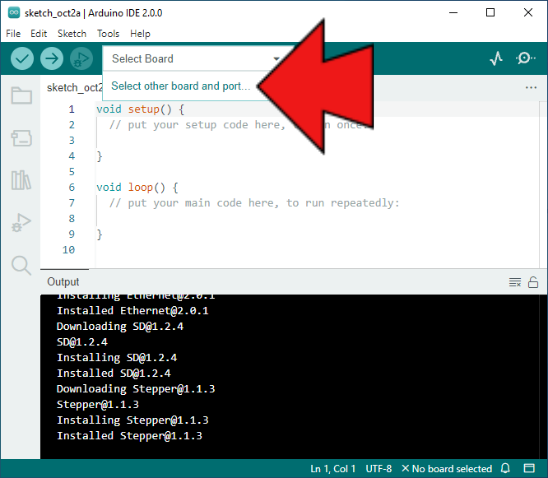Click line number 10 in gutter
Screen dimensions: 548x478
pos(68,250)
